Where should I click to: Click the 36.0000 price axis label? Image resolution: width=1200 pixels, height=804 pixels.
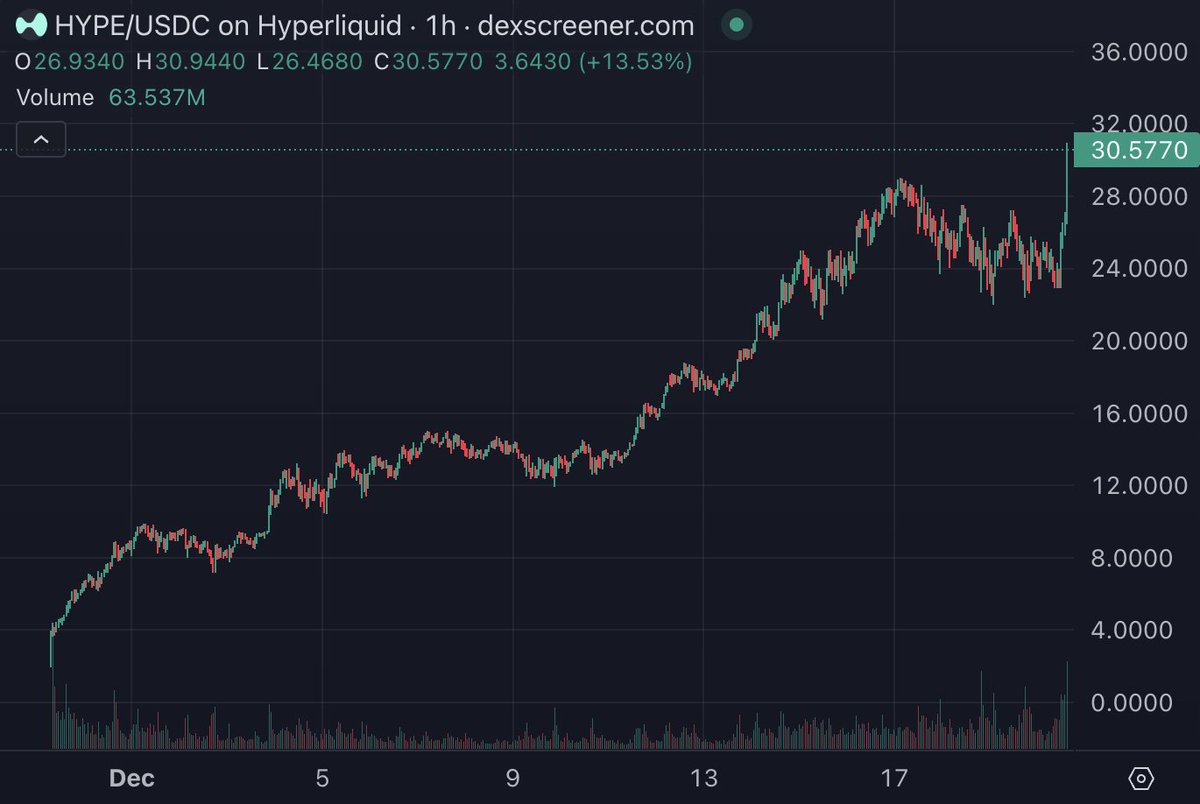1139,52
